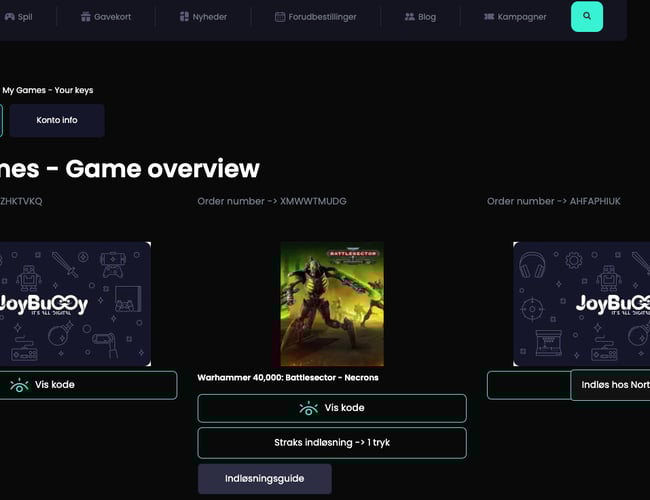This screenshot has width=650, height=500.
Task: Reveal code with center Vis kode button
Action: coord(332,408)
